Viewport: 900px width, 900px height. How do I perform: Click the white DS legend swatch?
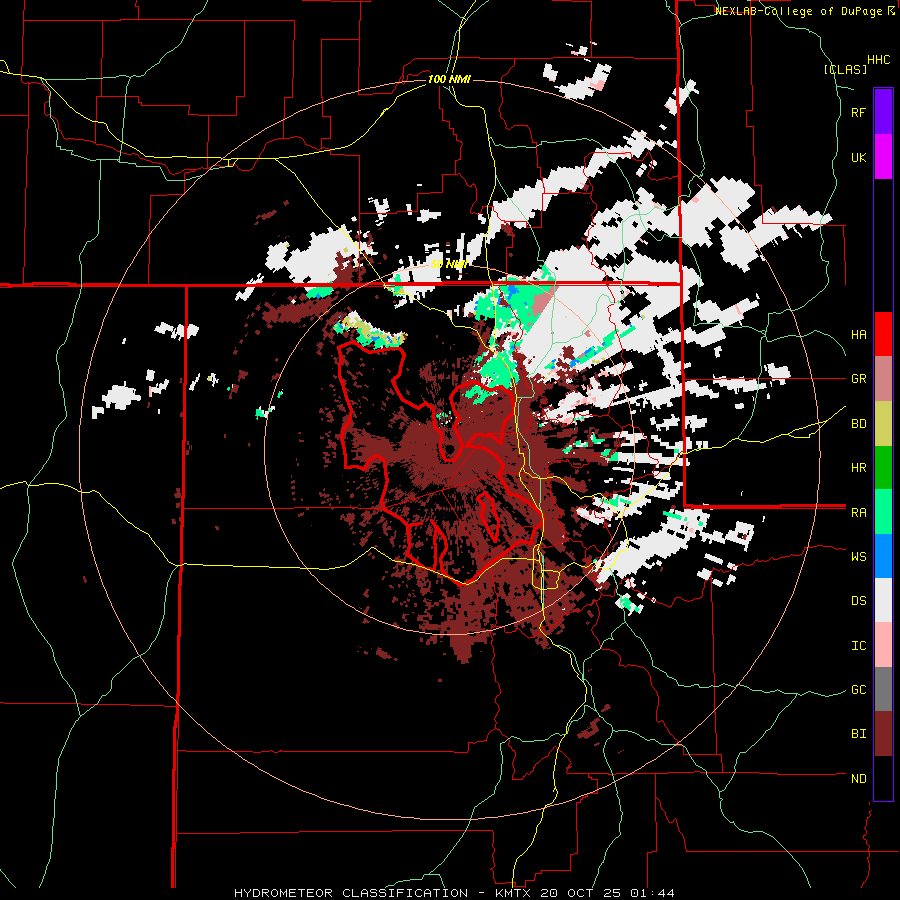tap(883, 600)
